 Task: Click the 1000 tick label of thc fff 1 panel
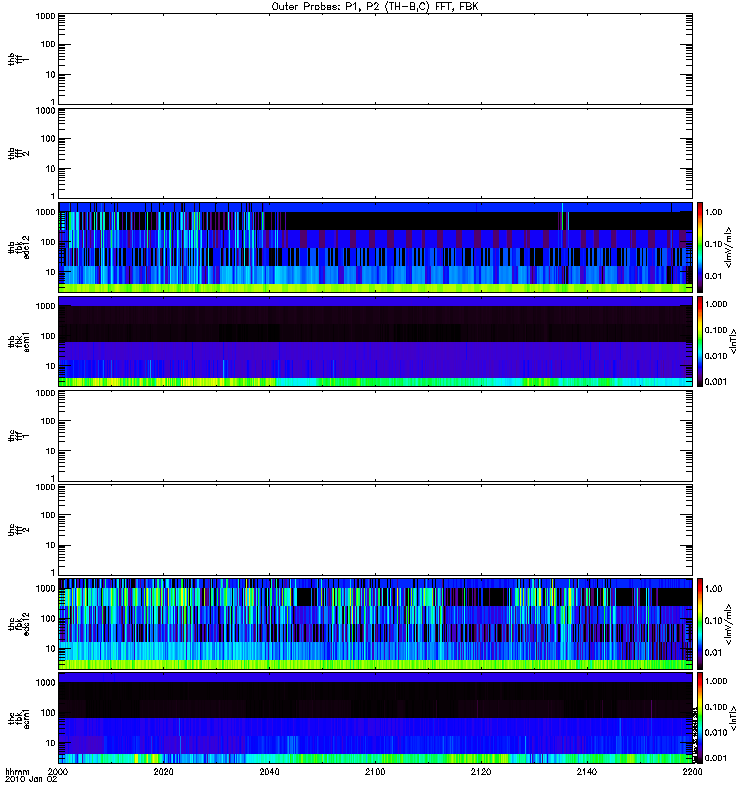point(45,393)
